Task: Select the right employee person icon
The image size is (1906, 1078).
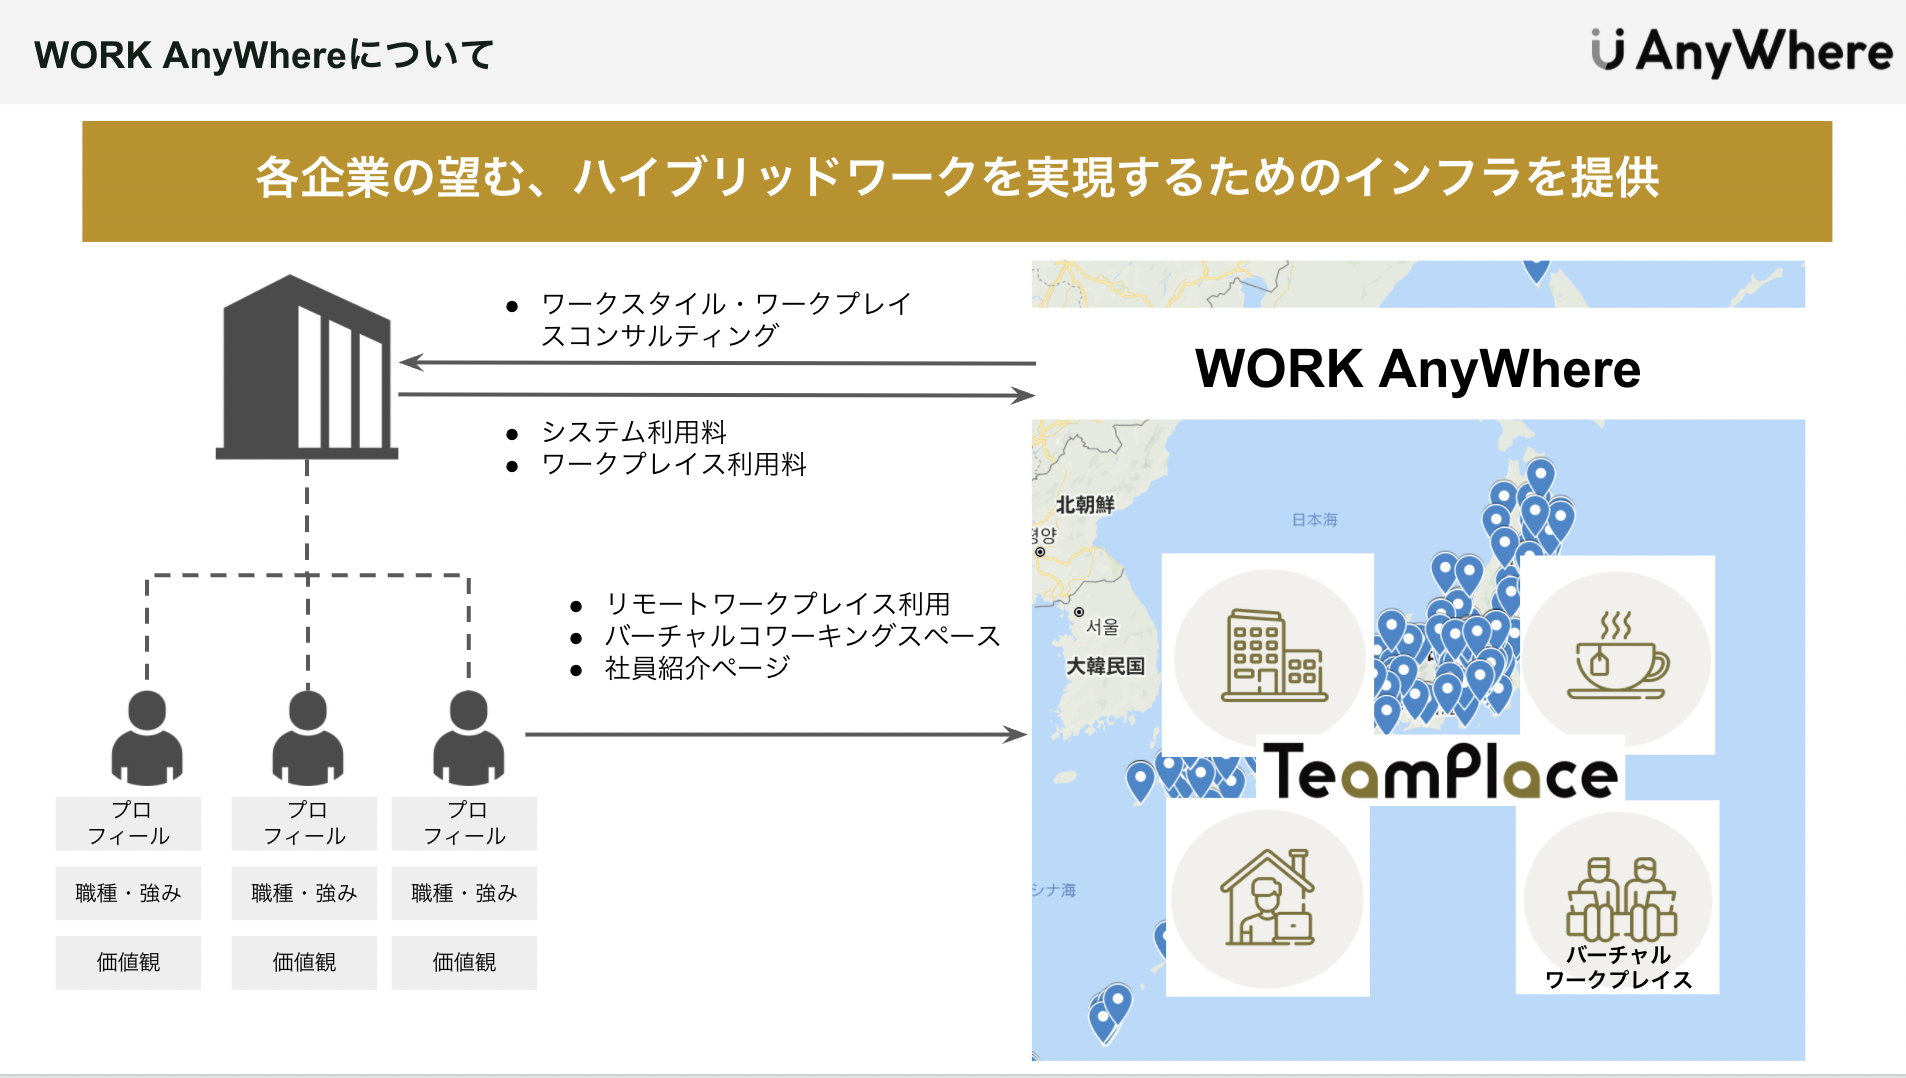Action: pyautogui.click(x=468, y=738)
